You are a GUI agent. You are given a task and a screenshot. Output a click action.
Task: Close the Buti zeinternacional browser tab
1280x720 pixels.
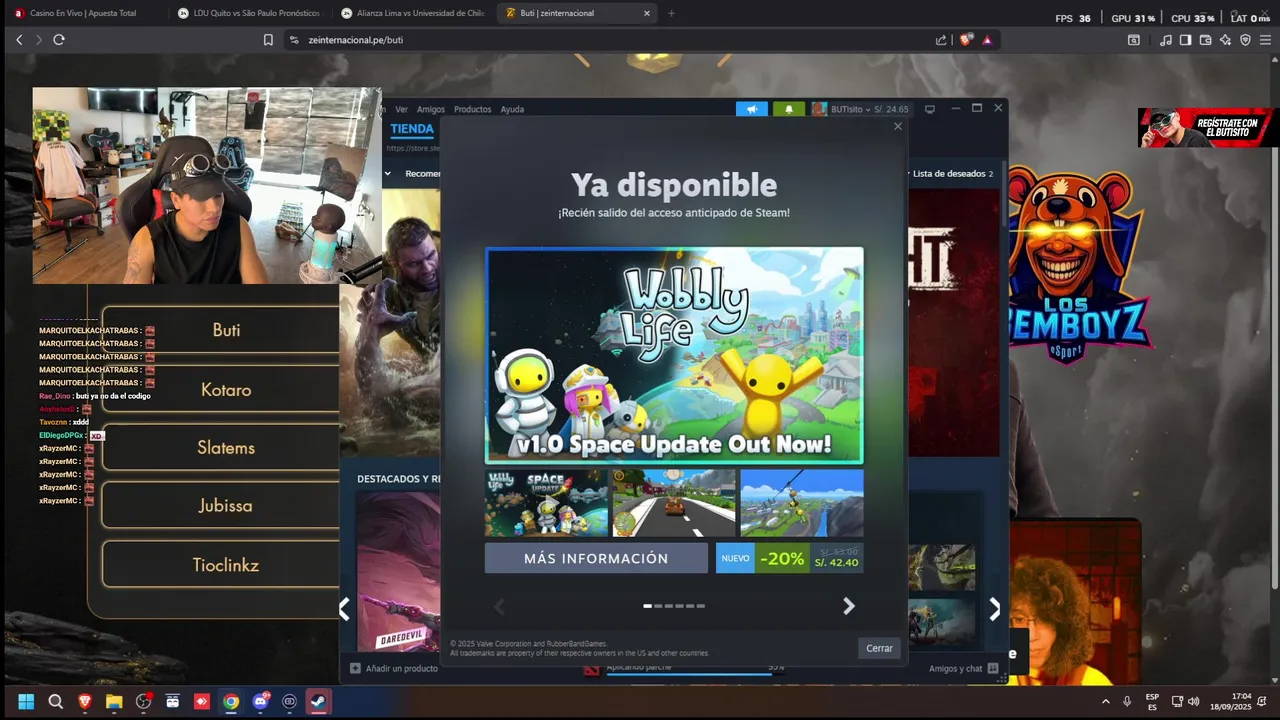647,13
